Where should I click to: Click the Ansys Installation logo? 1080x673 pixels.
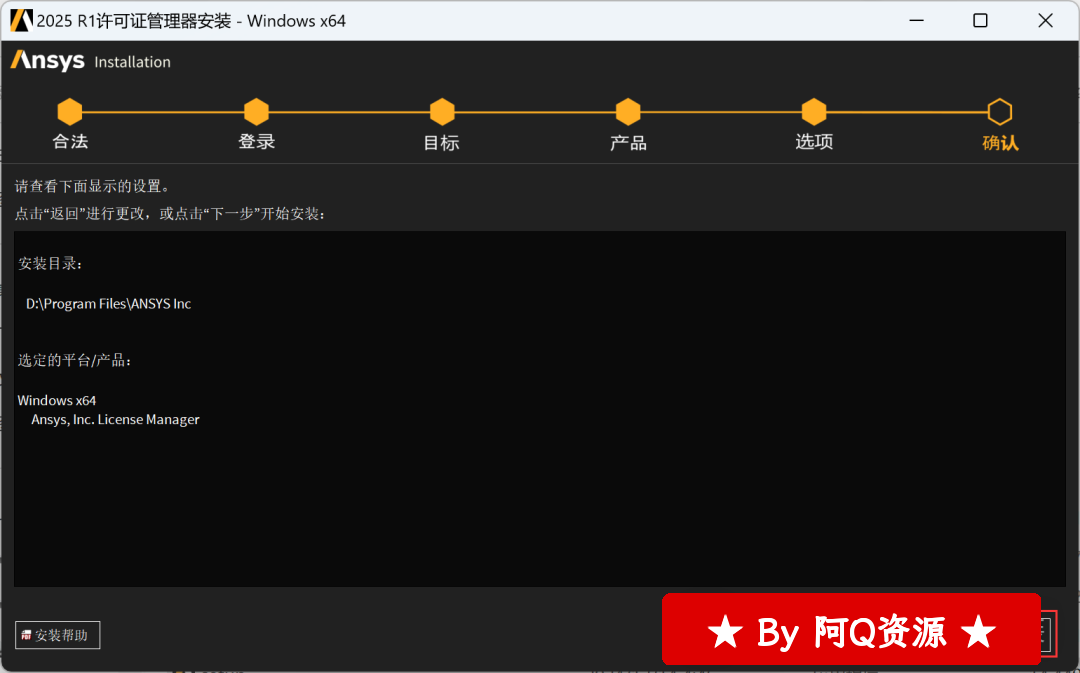click(90, 61)
